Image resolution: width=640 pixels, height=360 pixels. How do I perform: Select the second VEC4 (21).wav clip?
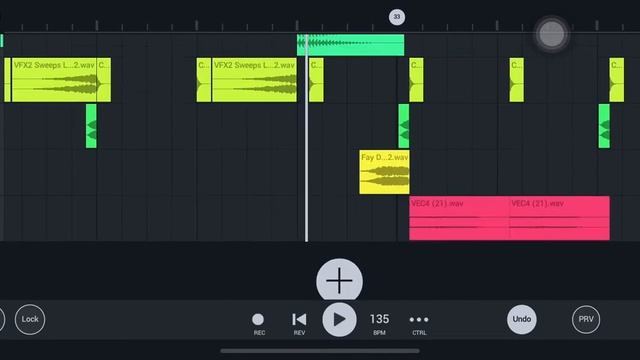click(x=560, y=218)
